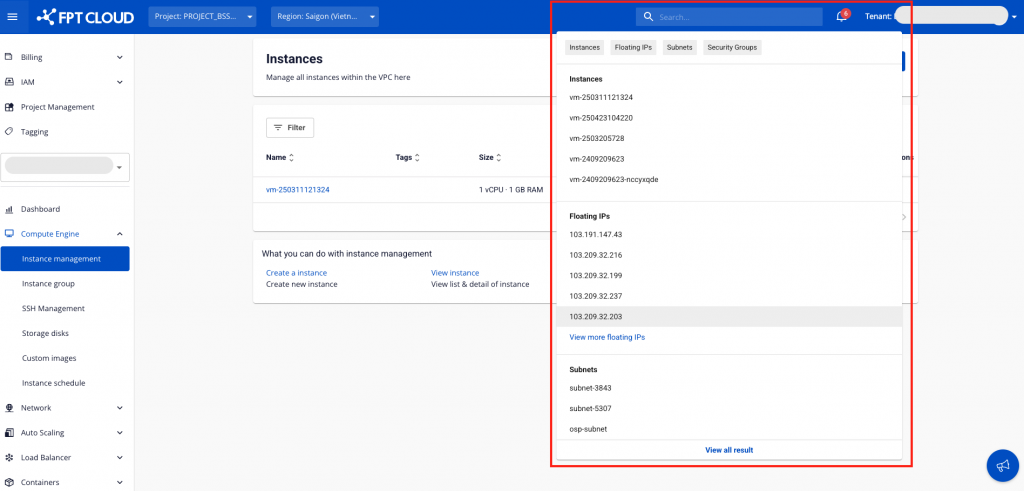
Task: Click the IAM sidebar icon
Action: [9, 82]
